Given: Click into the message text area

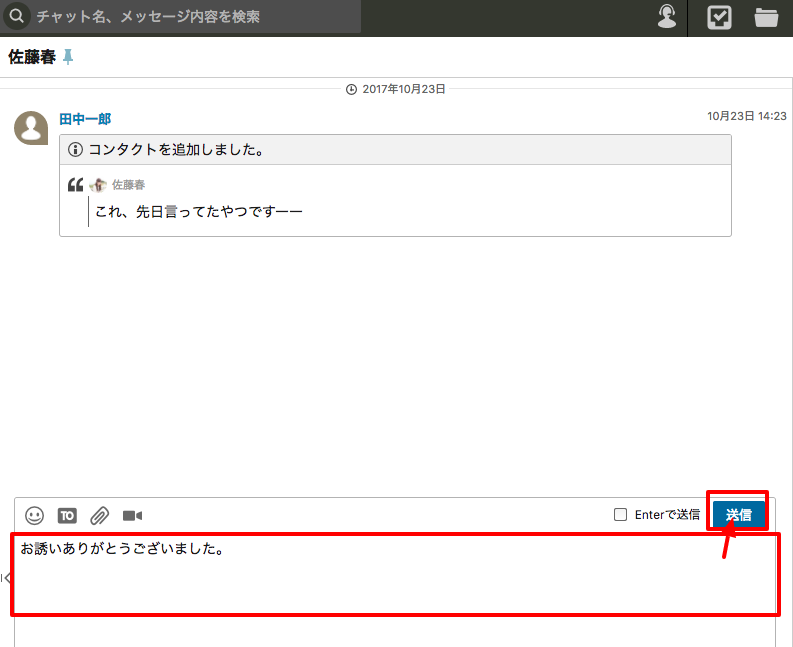Looking at the screenshot, I should (x=395, y=574).
